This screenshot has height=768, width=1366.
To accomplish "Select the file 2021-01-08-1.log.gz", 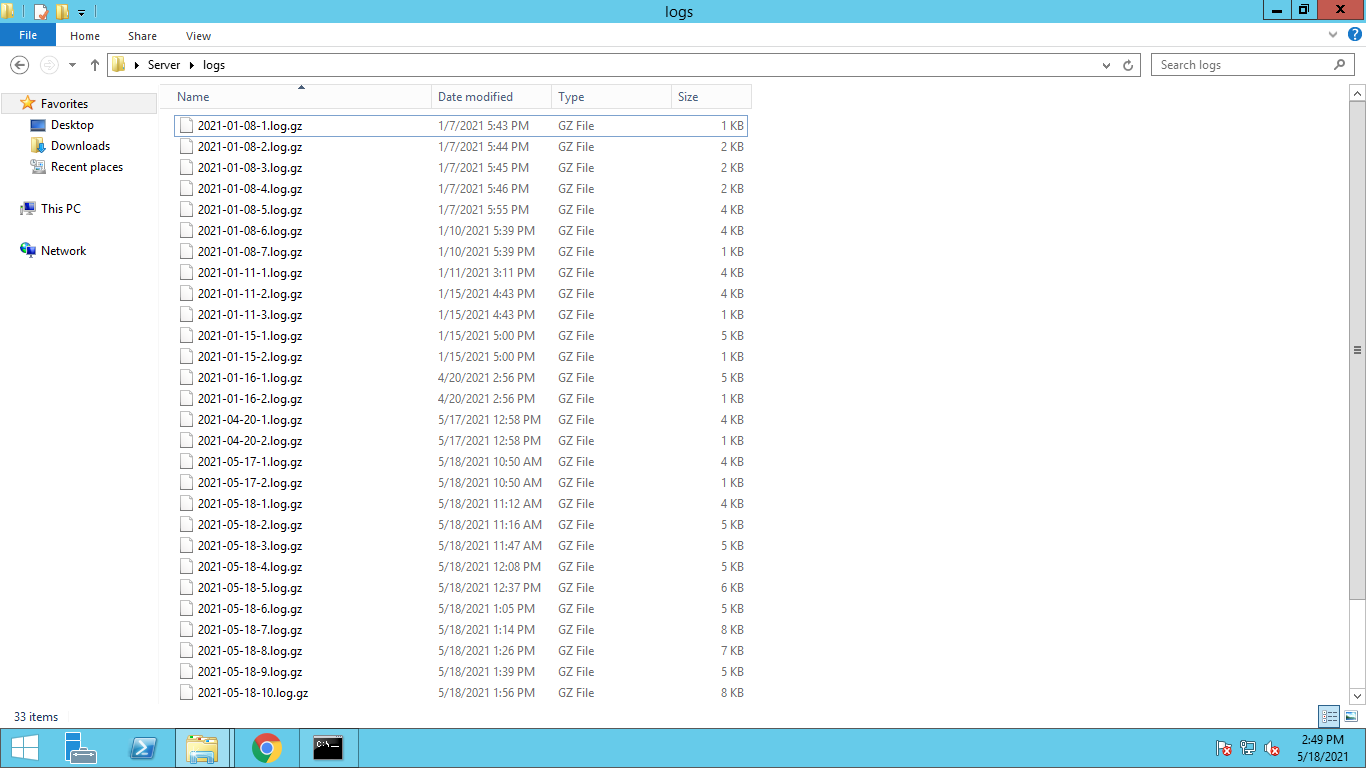I will (x=461, y=126).
